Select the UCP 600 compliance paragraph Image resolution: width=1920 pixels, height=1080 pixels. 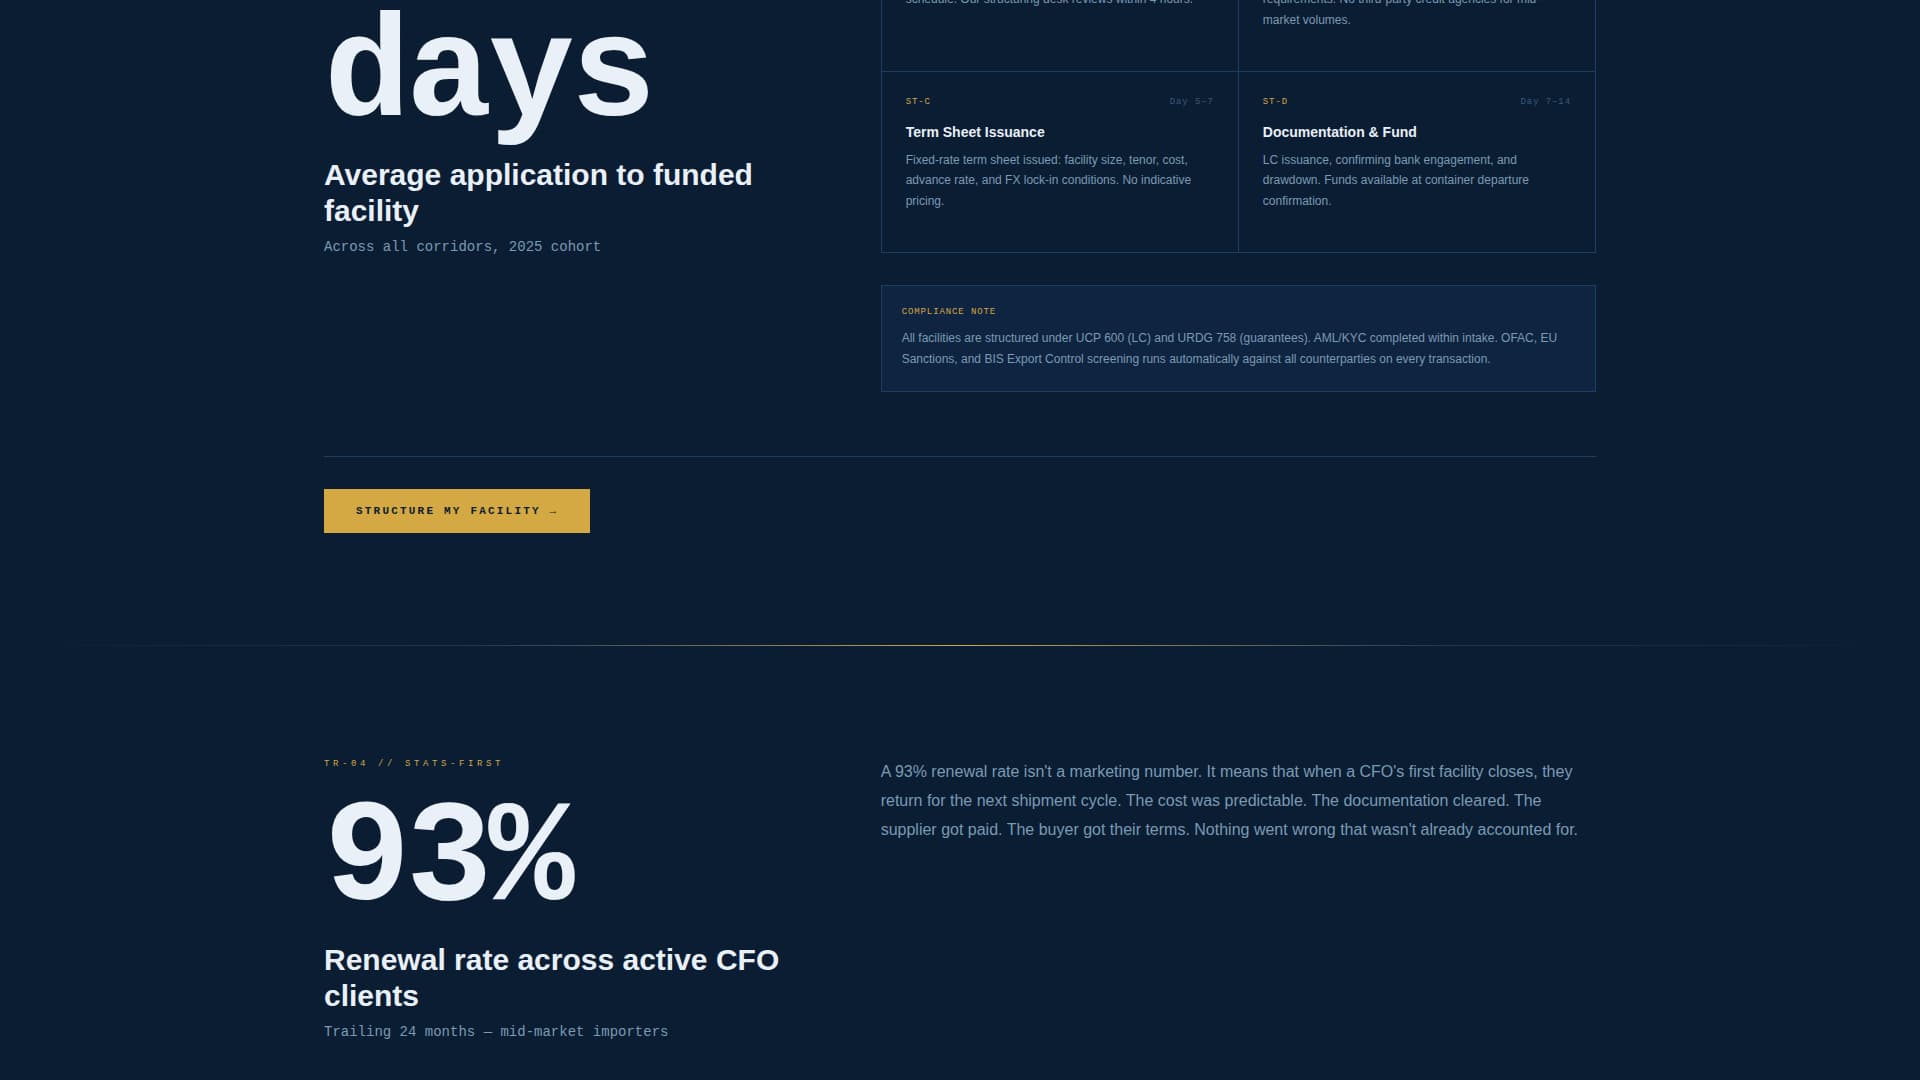point(1229,348)
